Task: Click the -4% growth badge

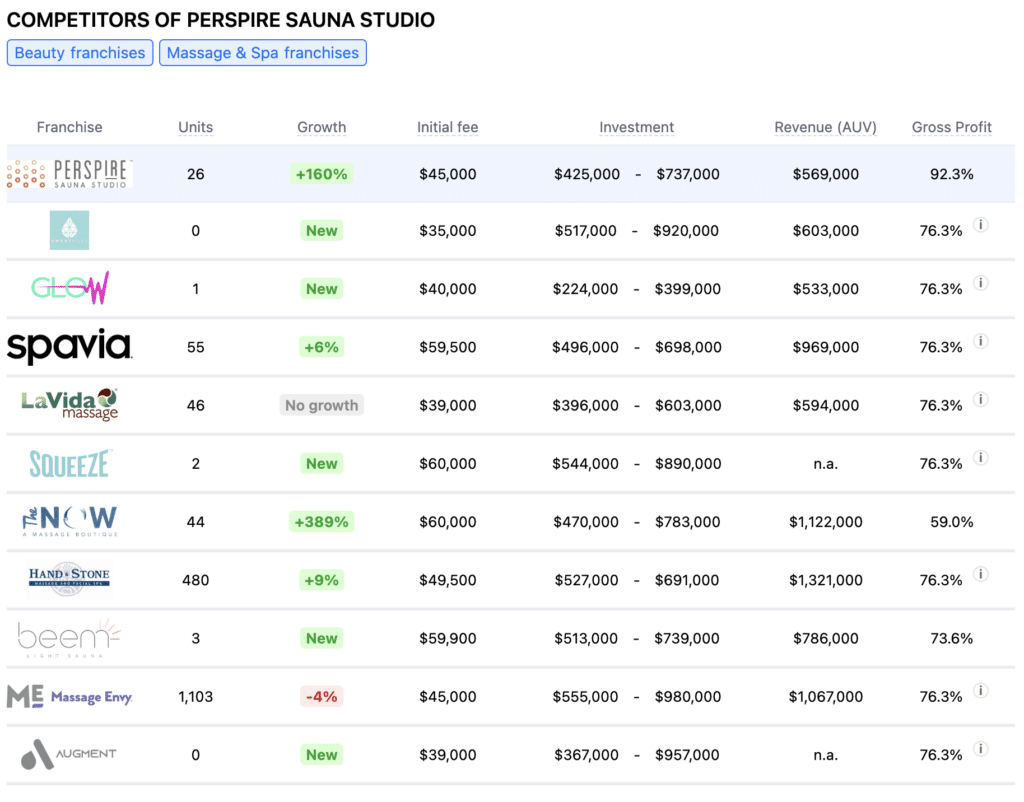Action: (x=321, y=697)
